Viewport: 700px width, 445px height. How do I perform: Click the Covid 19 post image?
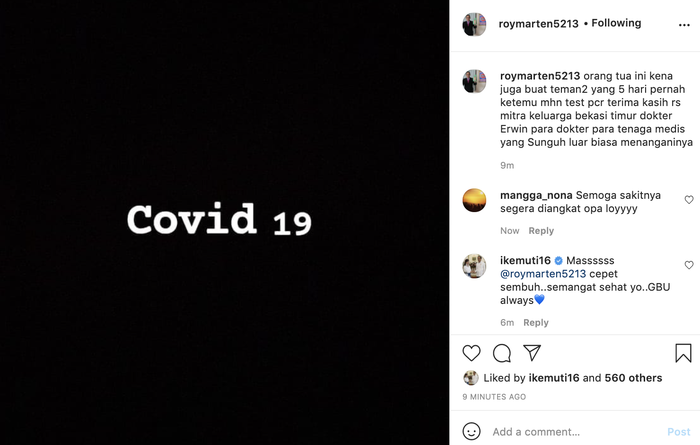(x=225, y=222)
